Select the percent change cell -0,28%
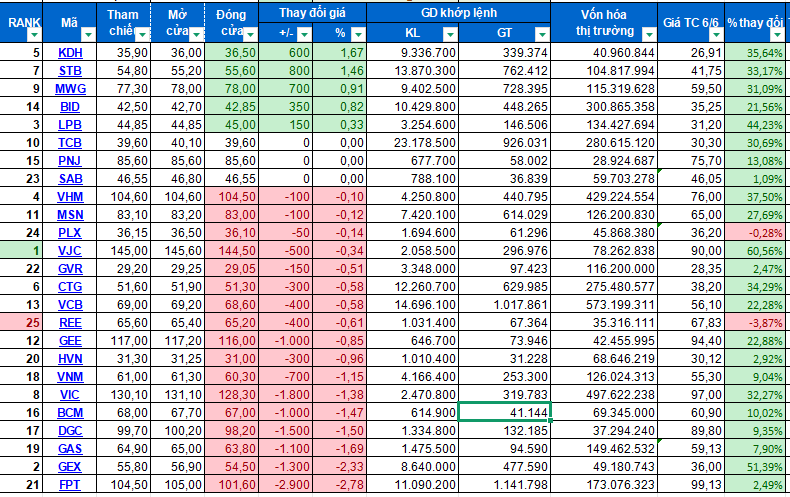Screen dimensions: 790x497 point(755,233)
